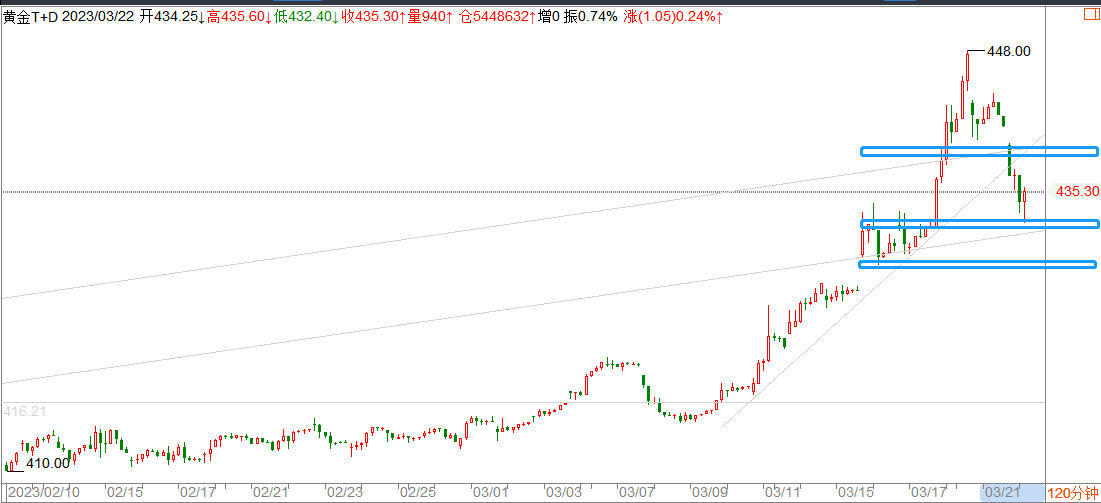Click the change 涨(1.05)0.24% value
Image resolution: width=1101 pixels, height=503 pixels.
coord(673,16)
